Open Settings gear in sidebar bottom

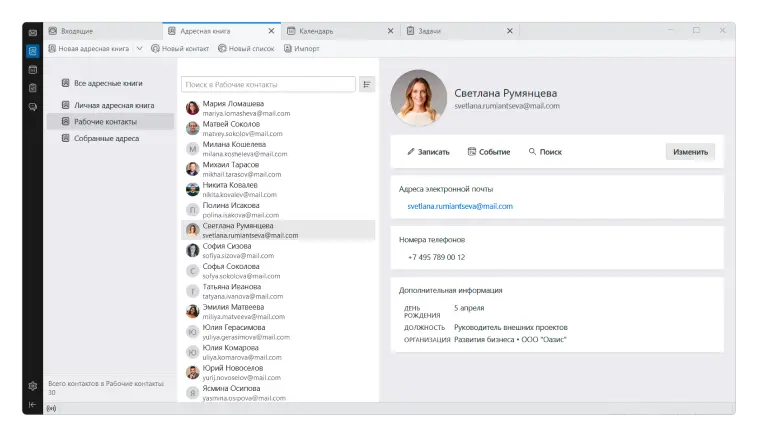pyautogui.click(x=32, y=386)
